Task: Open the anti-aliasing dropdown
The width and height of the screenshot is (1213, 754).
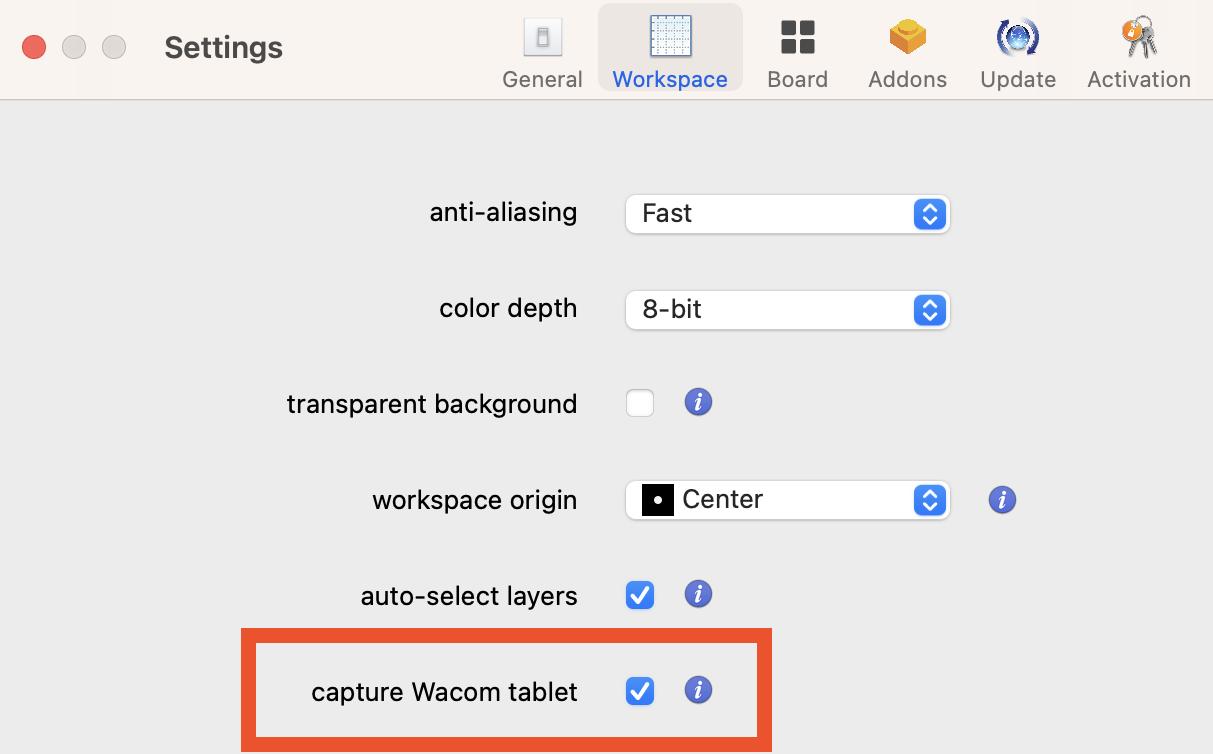Action: coord(786,213)
